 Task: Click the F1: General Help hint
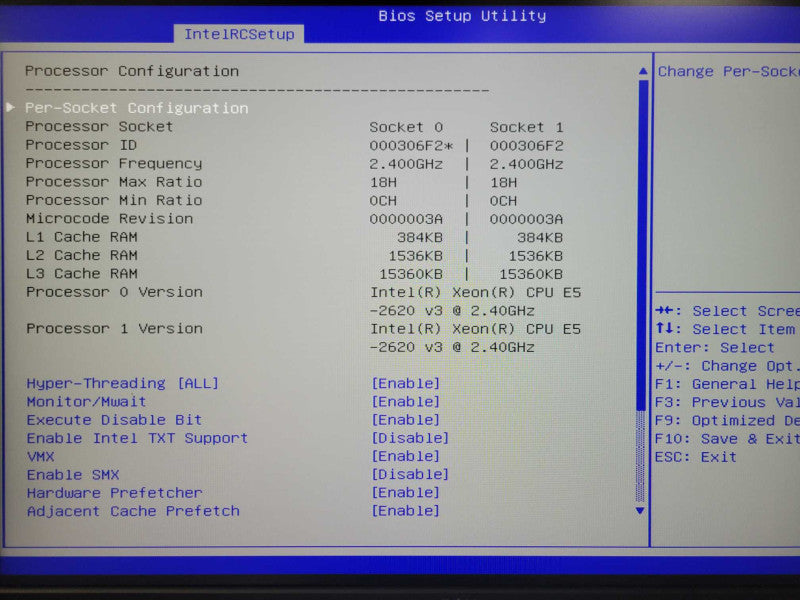(728, 384)
